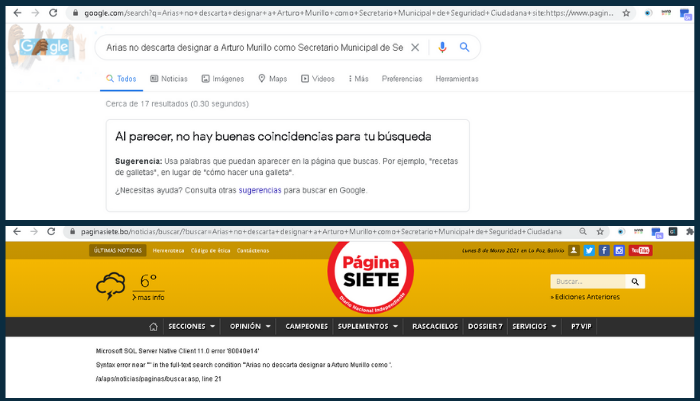Submit Página Siete search with magnifier
700x401 pixels.
(x=635, y=281)
